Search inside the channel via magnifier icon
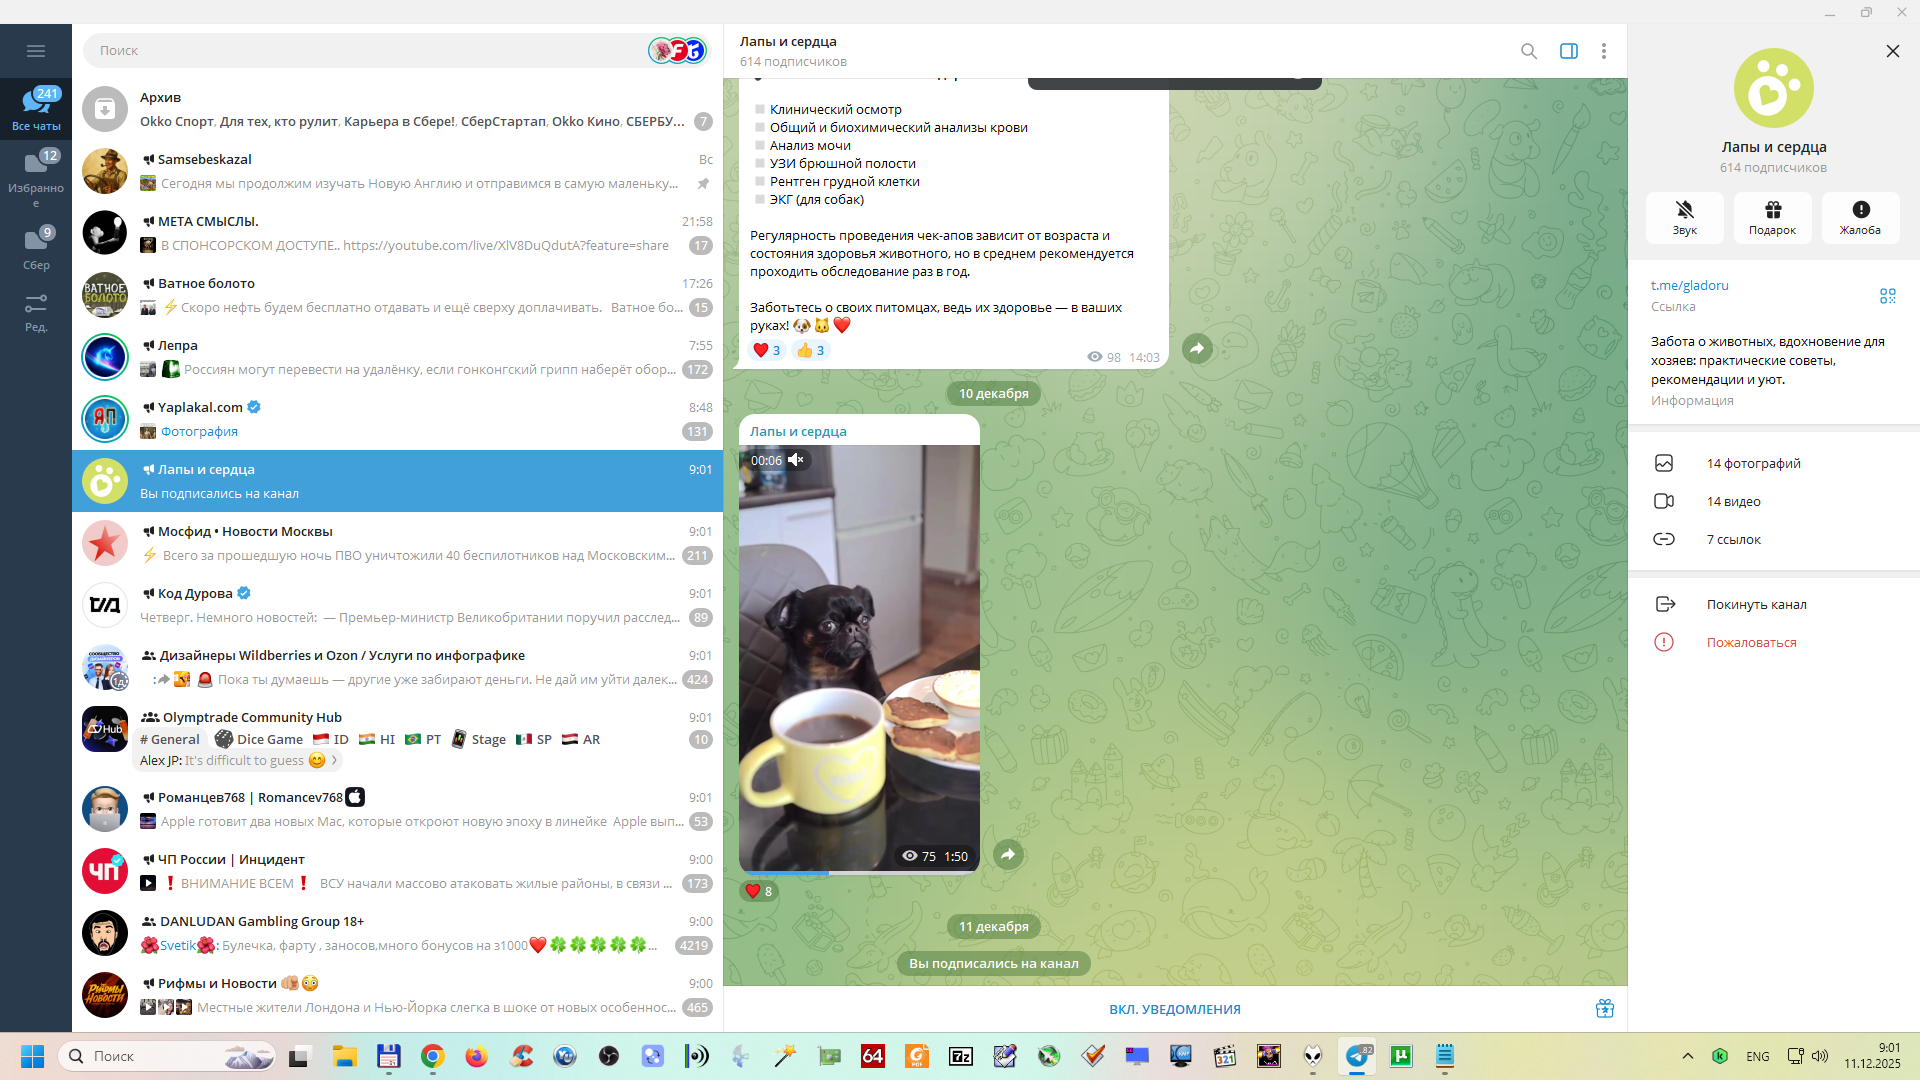The image size is (1920, 1080). (x=1528, y=51)
